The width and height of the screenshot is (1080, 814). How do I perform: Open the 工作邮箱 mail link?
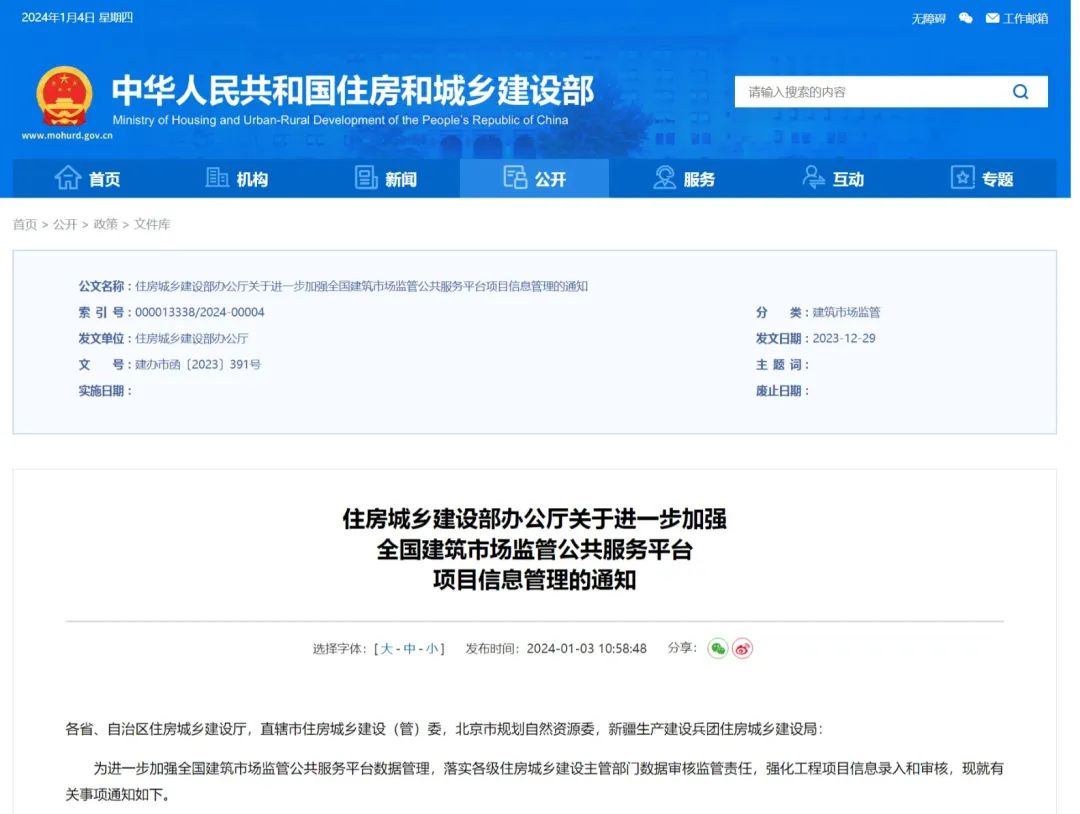pos(1016,18)
